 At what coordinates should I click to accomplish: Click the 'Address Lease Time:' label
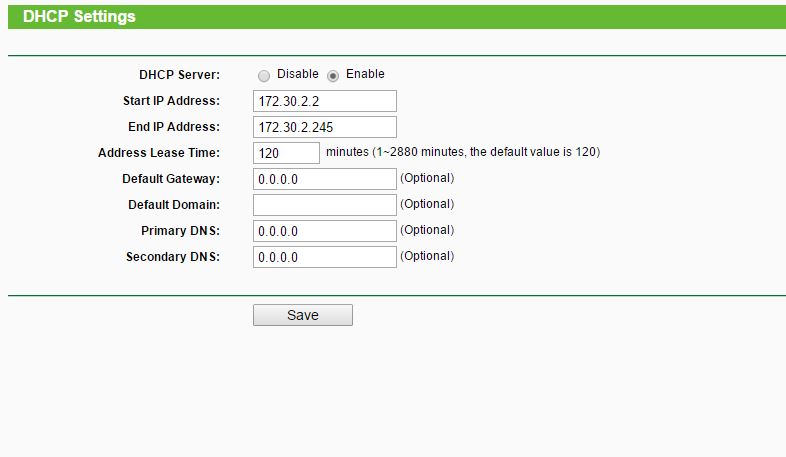coord(159,153)
